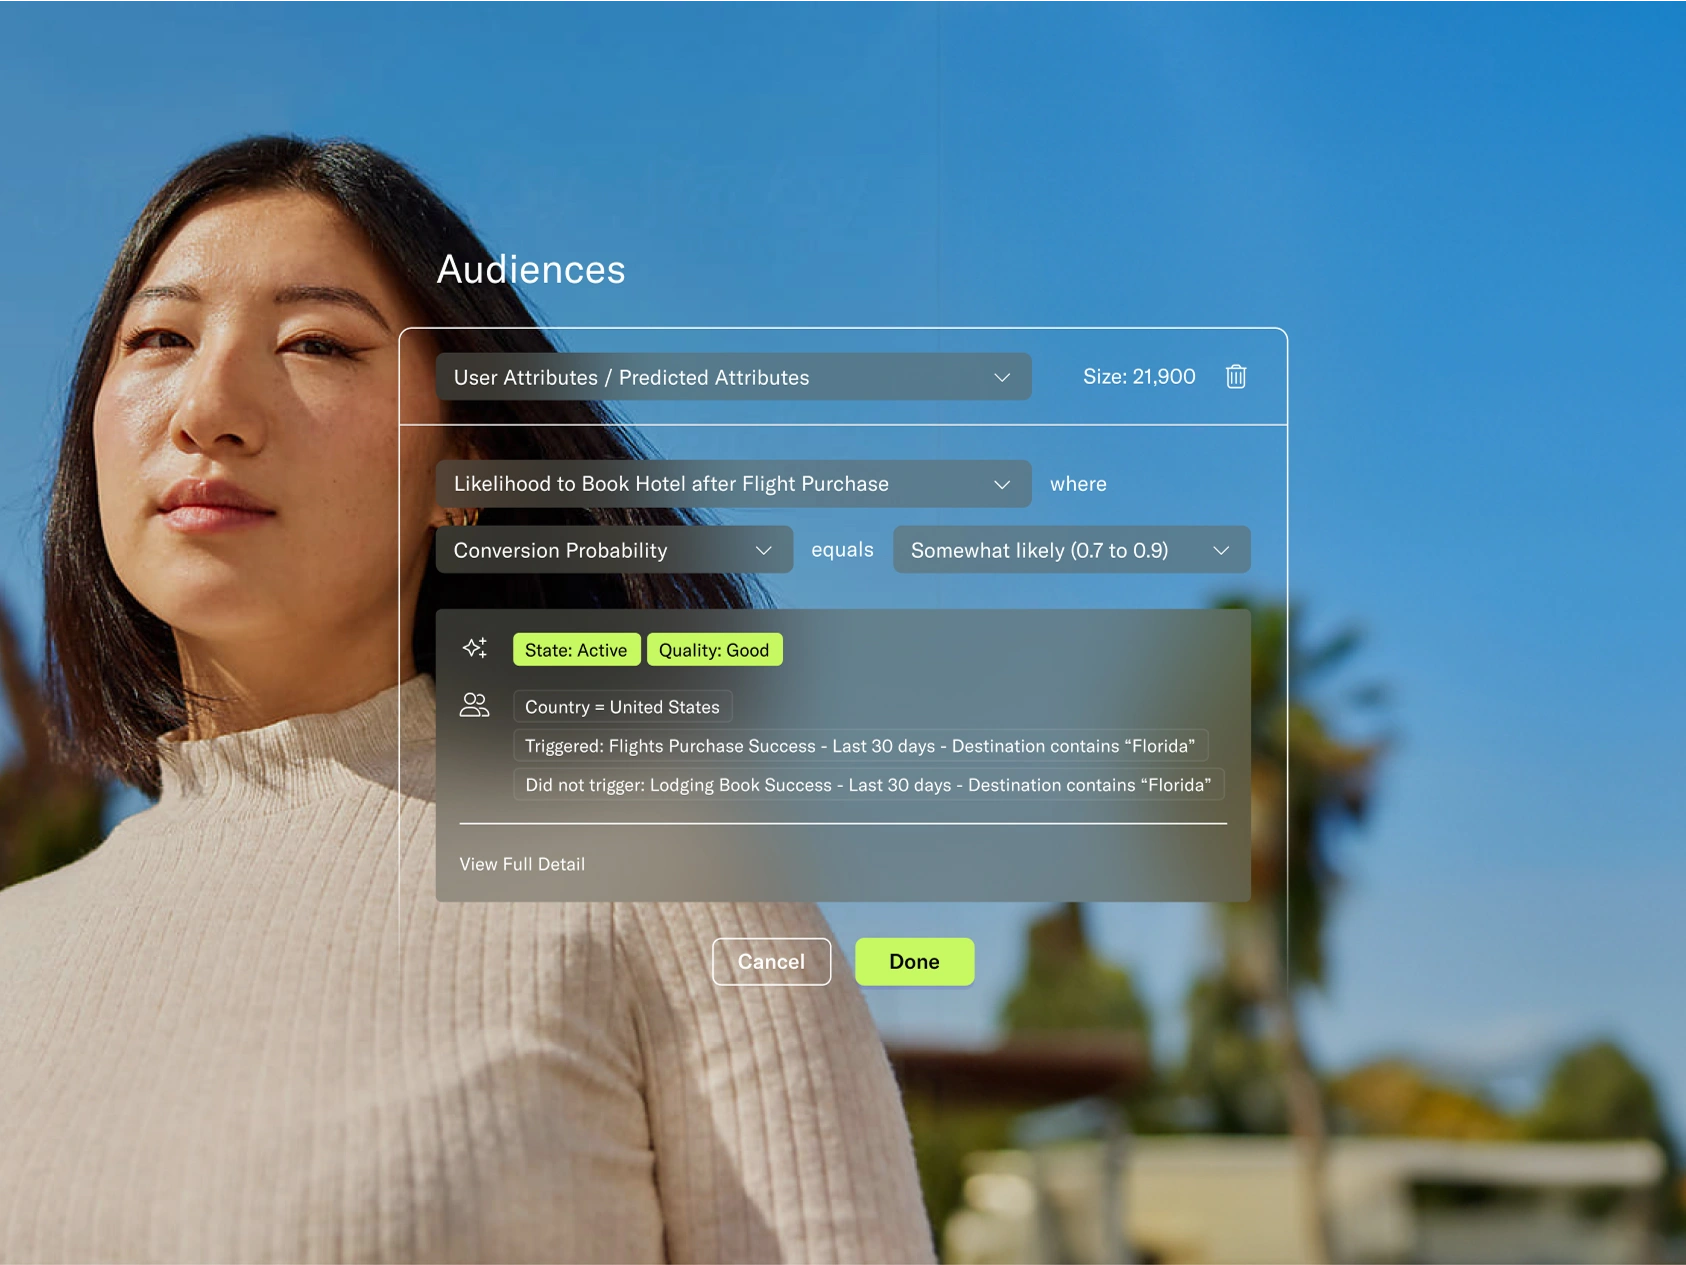Select Country = United States tag
The height and width of the screenshot is (1265, 1686).
tap(622, 707)
